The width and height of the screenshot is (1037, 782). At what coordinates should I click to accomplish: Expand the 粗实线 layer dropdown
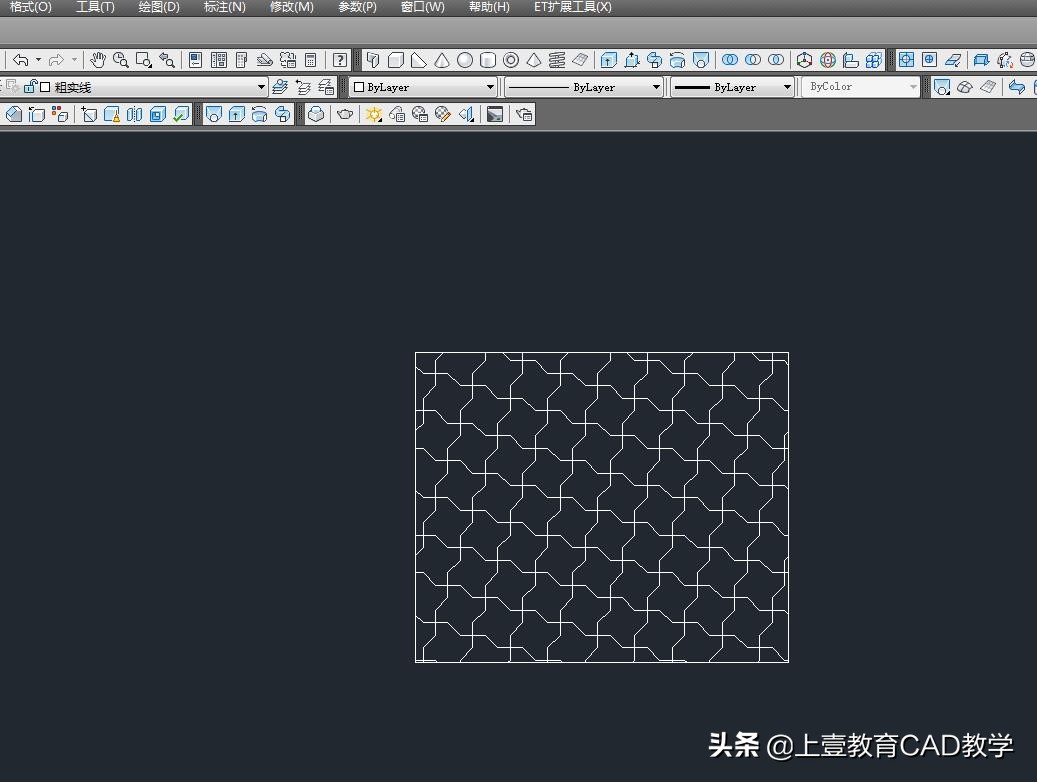(261, 87)
